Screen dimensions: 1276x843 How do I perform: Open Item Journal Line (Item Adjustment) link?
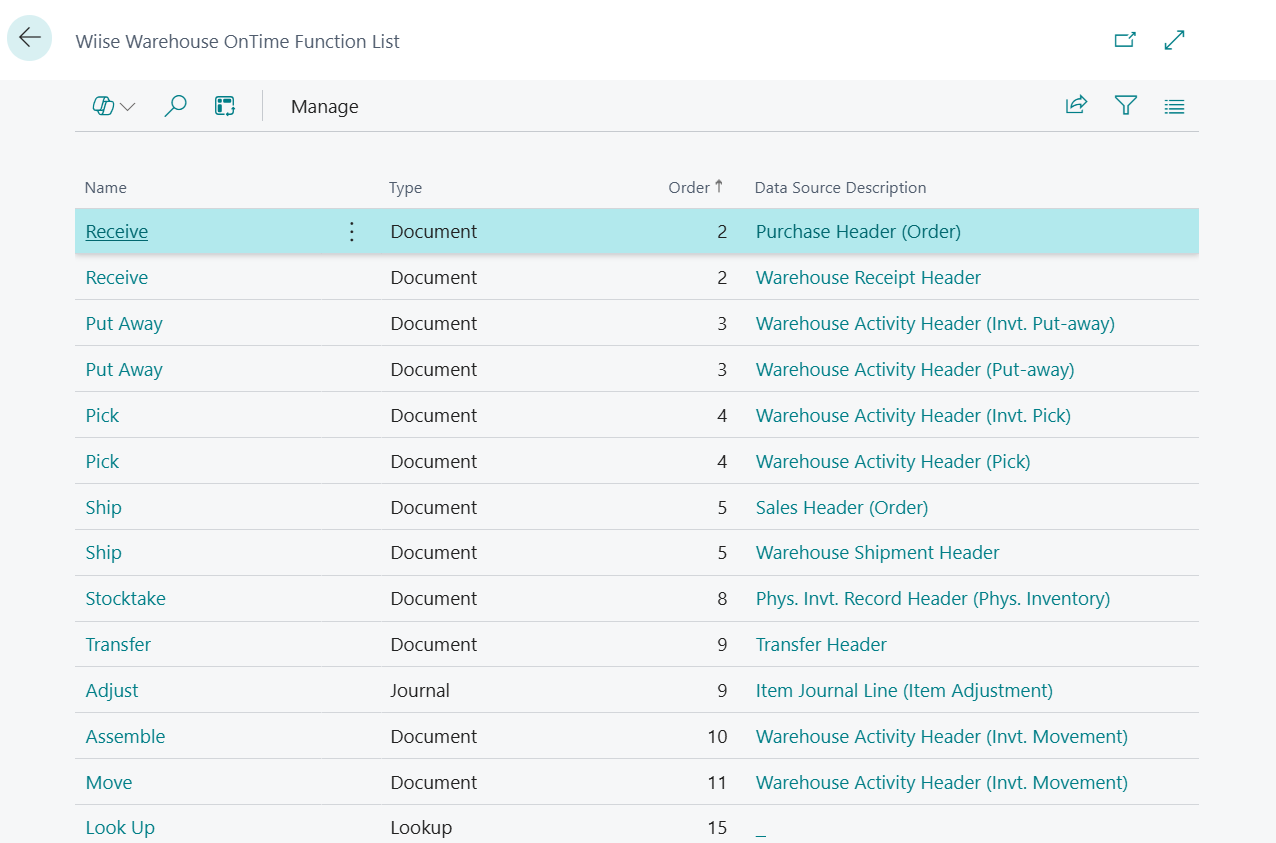pos(903,690)
